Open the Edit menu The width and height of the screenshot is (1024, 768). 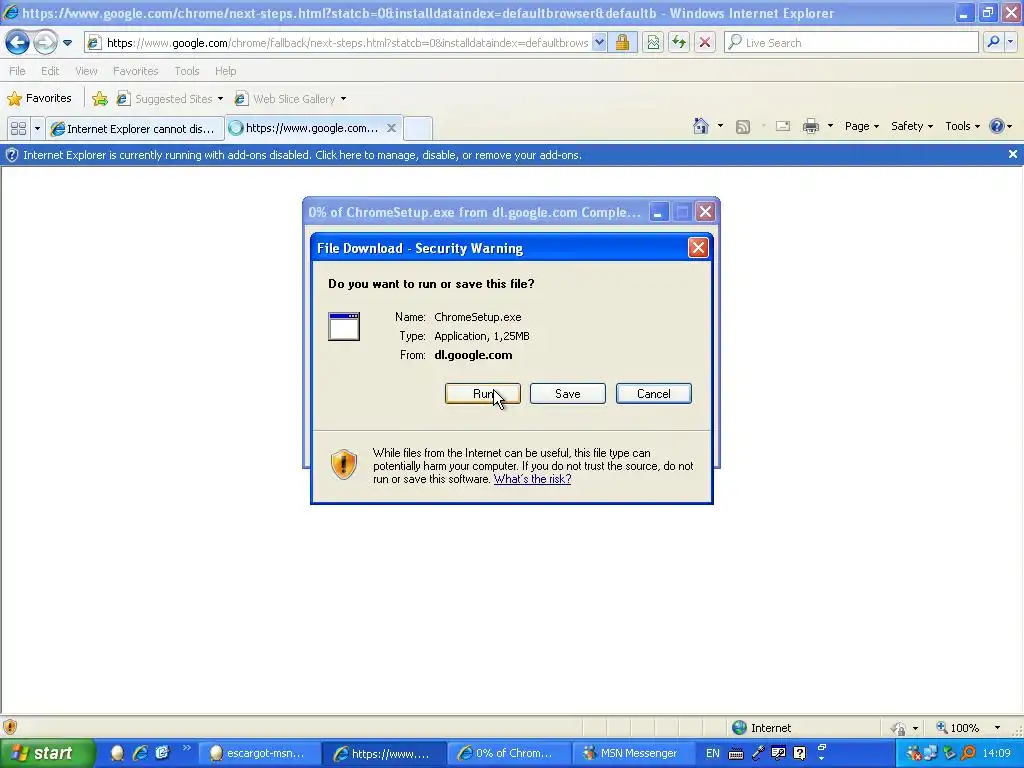point(50,71)
